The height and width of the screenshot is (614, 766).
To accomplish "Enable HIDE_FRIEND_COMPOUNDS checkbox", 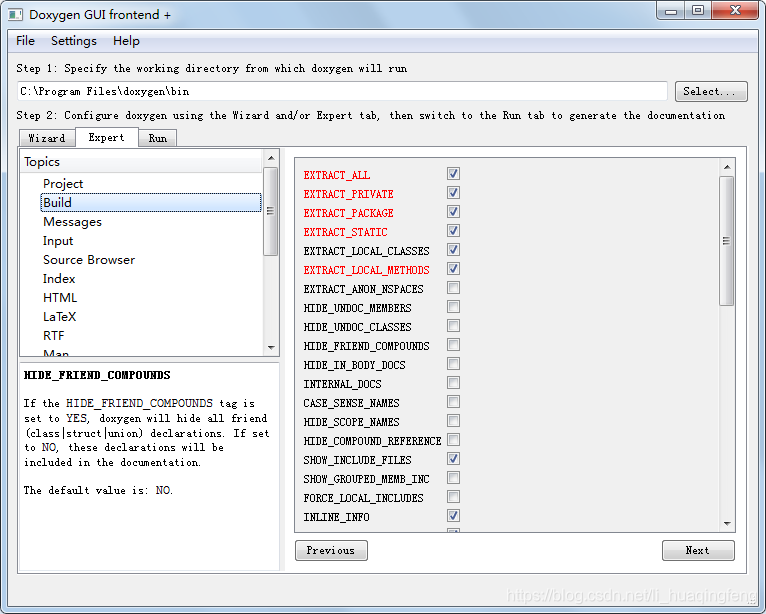I will 453,345.
